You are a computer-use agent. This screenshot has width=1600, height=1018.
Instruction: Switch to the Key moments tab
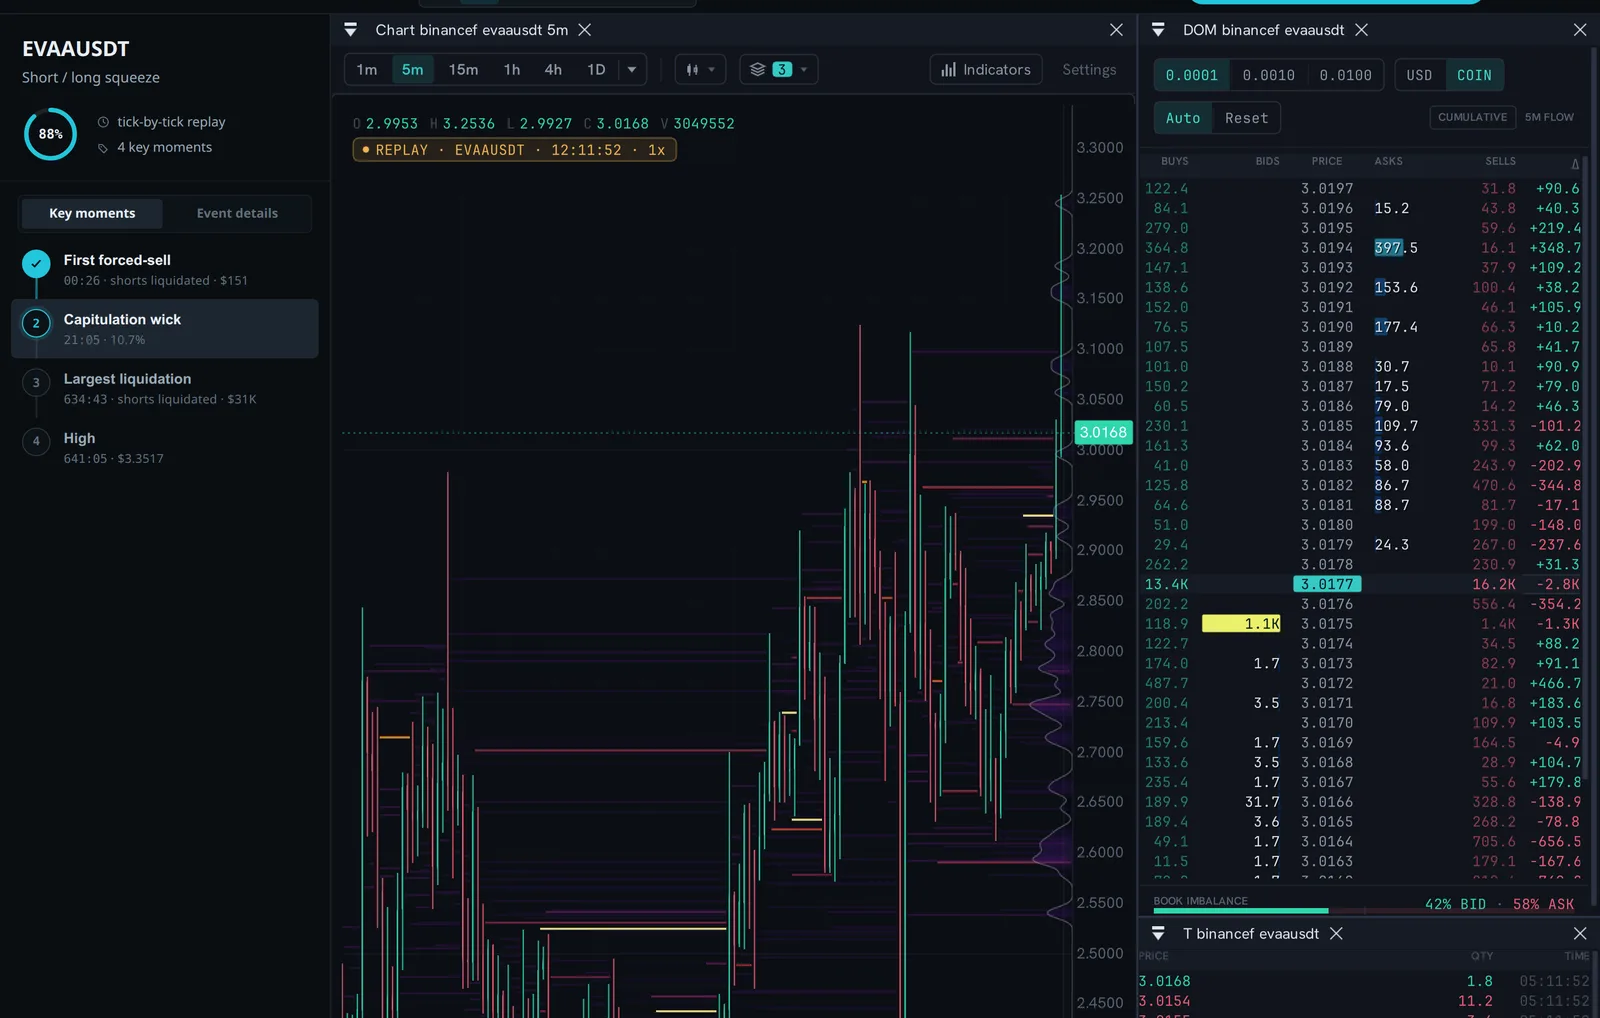pos(92,213)
